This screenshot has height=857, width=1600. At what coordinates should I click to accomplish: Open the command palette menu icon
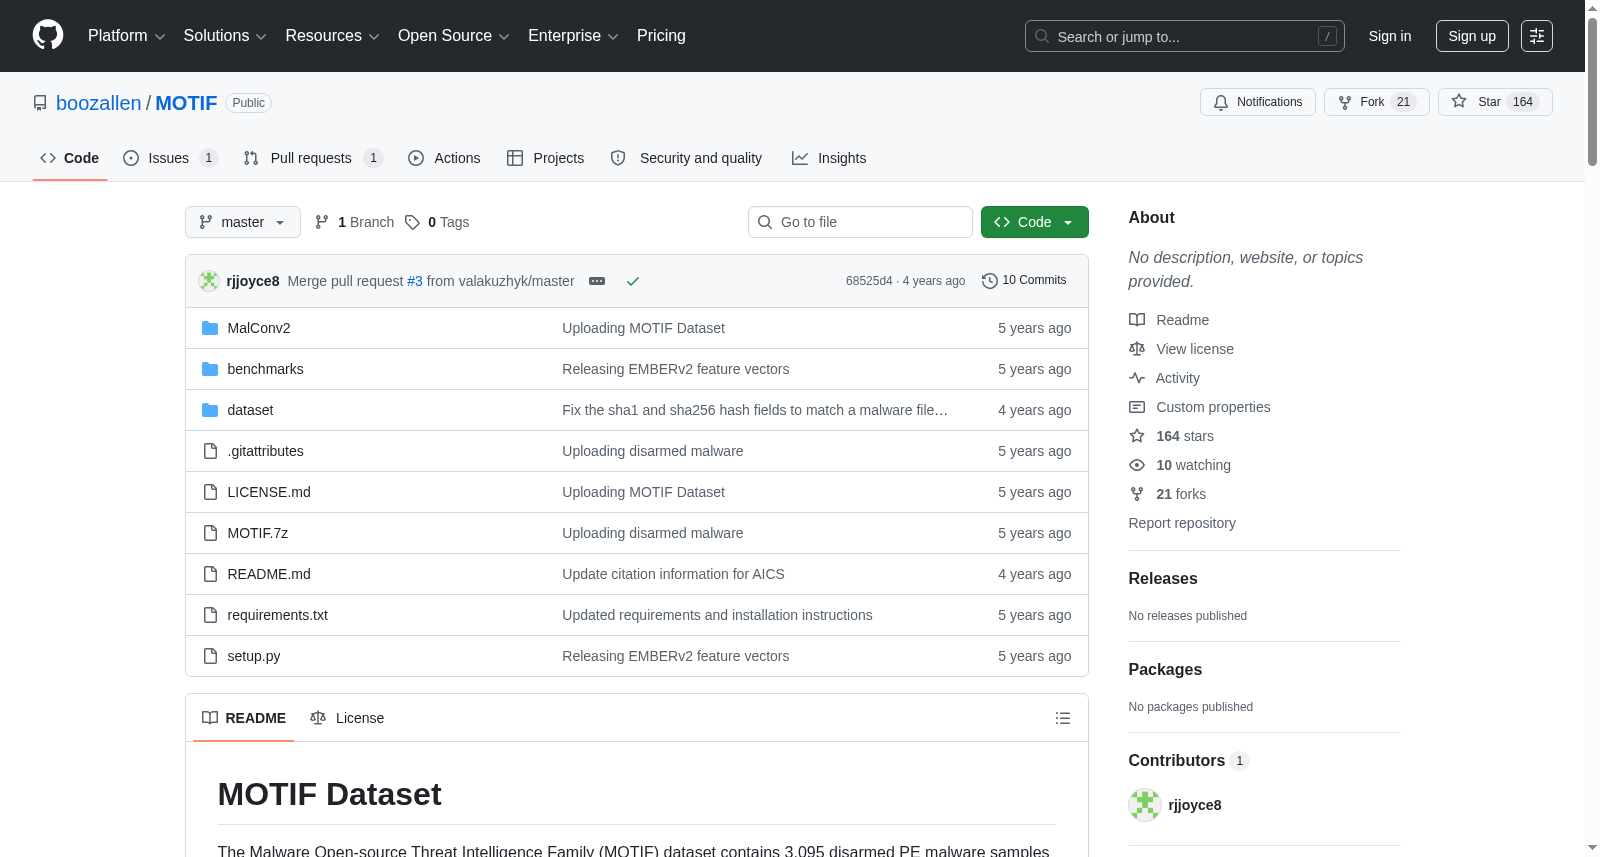pos(1537,36)
